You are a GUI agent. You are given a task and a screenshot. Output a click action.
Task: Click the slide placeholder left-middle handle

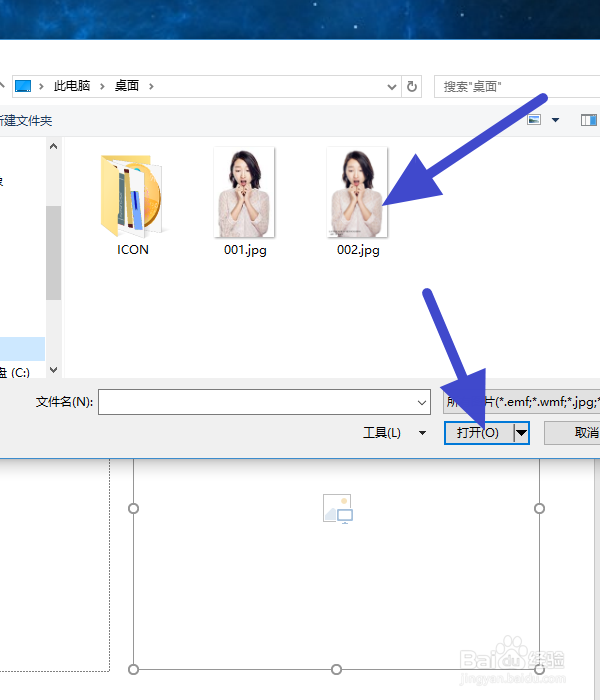pos(133,508)
